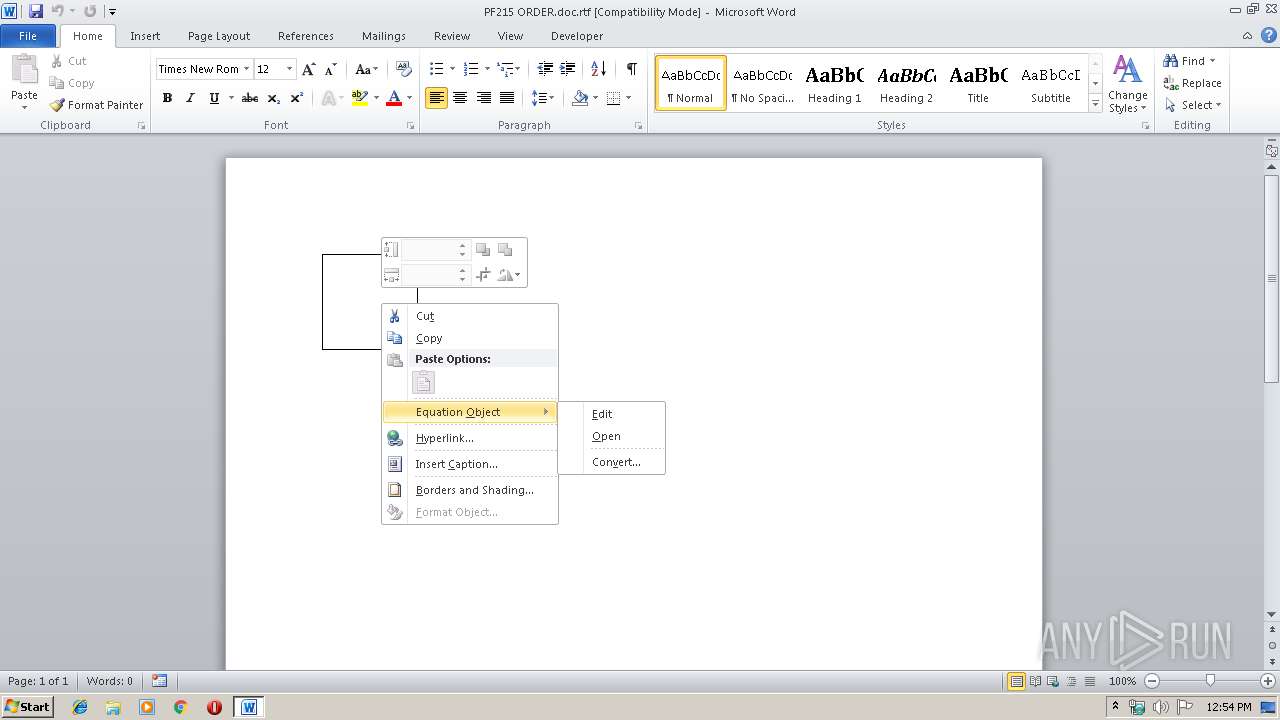Click the Replace button

click(1192, 83)
